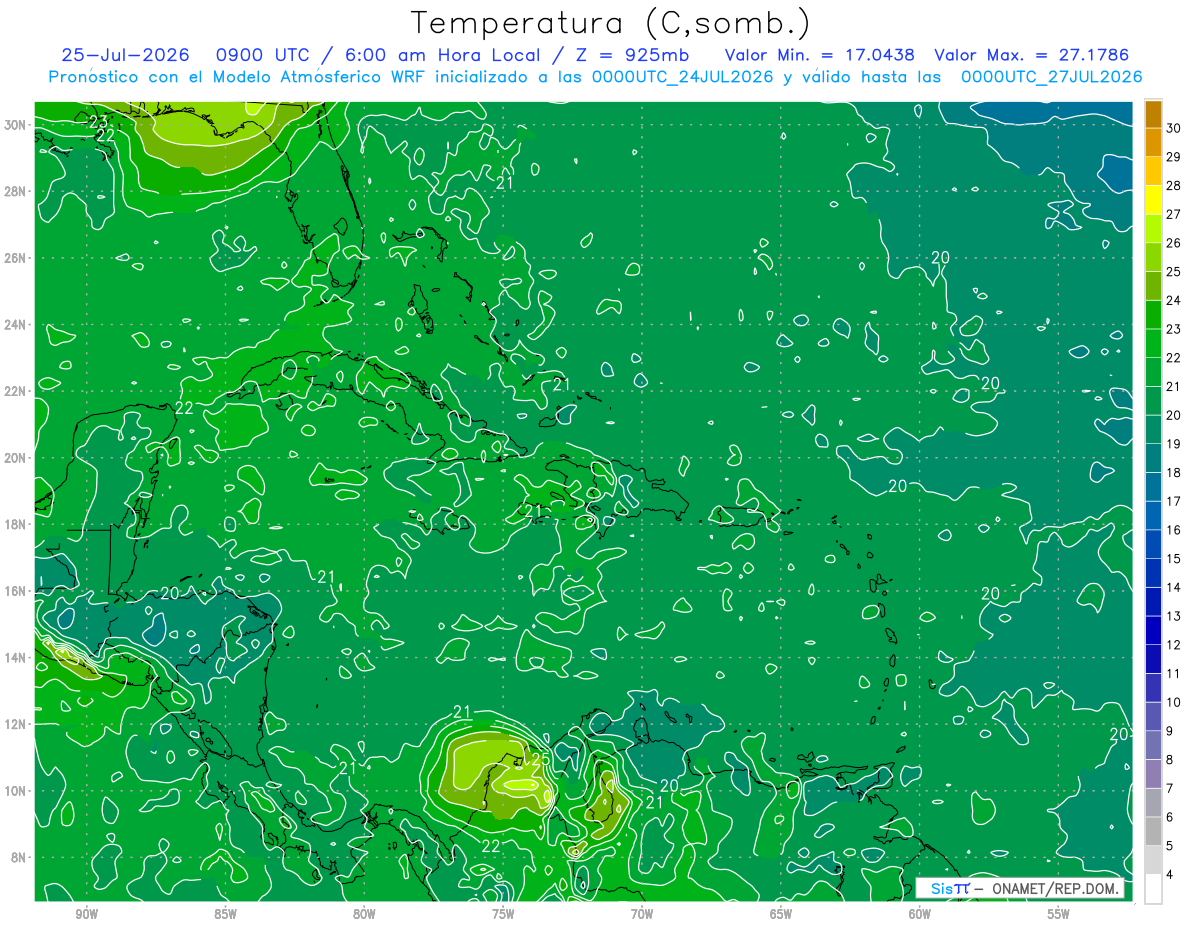Click the colorbar scale label '24'
The height and width of the screenshot is (927, 1200).
(1173, 300)
